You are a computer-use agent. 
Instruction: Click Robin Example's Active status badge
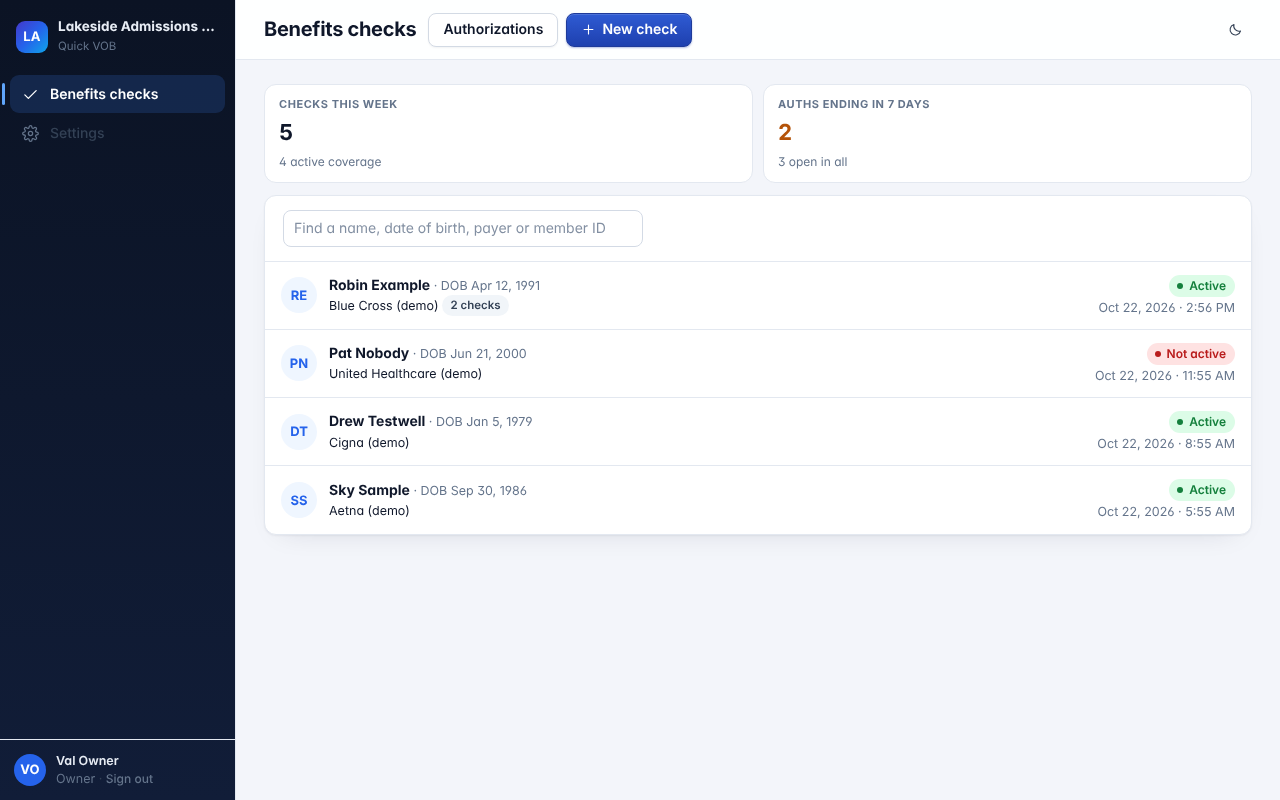coord(1202,286)
